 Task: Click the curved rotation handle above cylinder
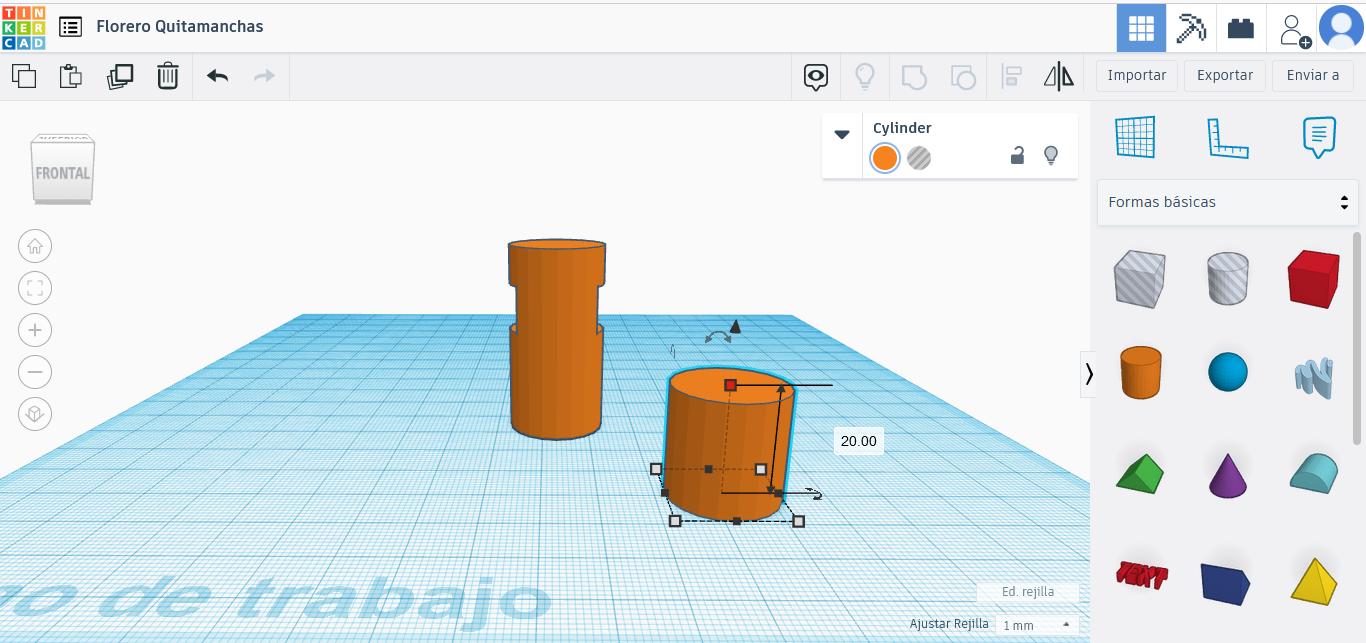[x=717, y=337]
